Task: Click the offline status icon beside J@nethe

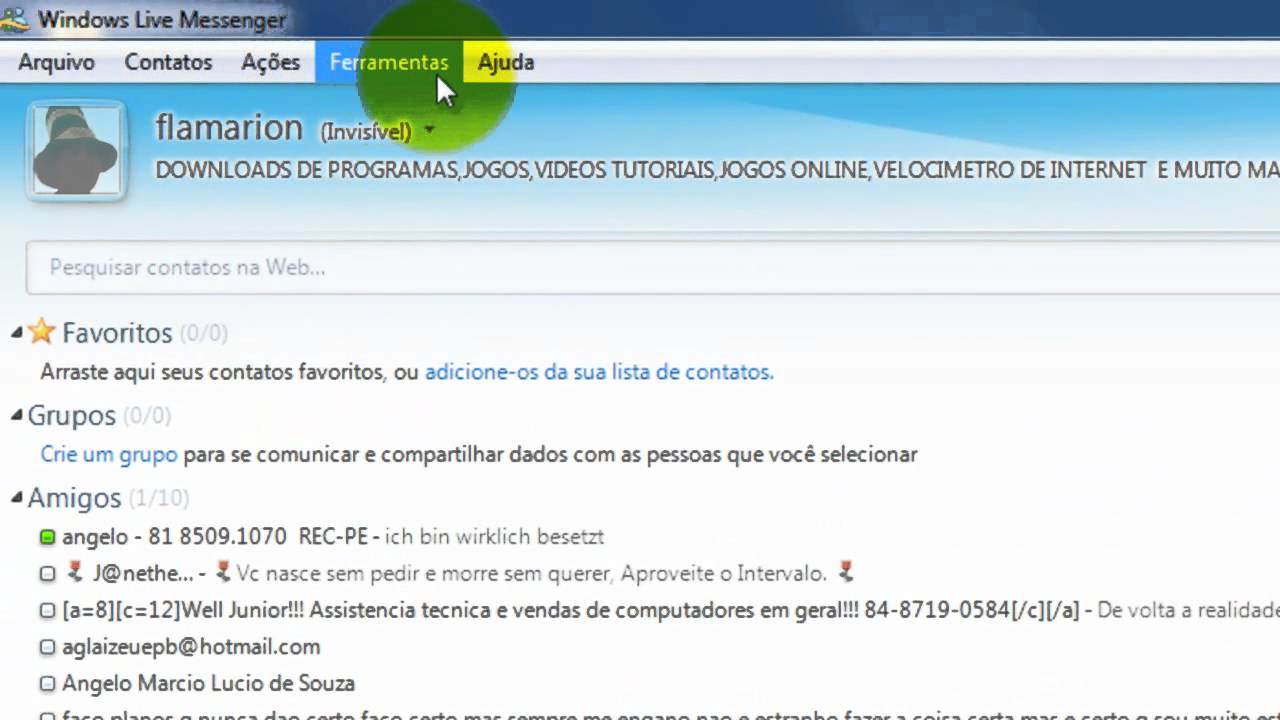Action: pyautogui.click(x=47, y=574)
